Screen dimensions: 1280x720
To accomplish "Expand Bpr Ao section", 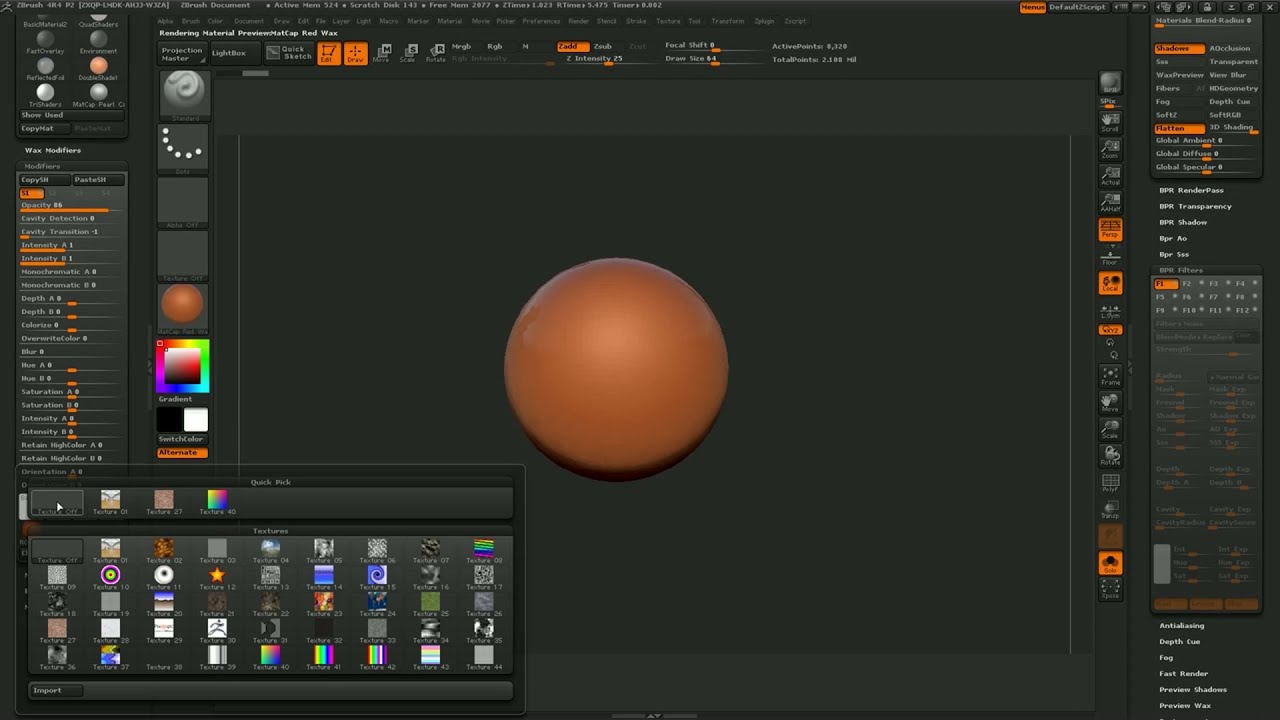I will click(1173, 238).
